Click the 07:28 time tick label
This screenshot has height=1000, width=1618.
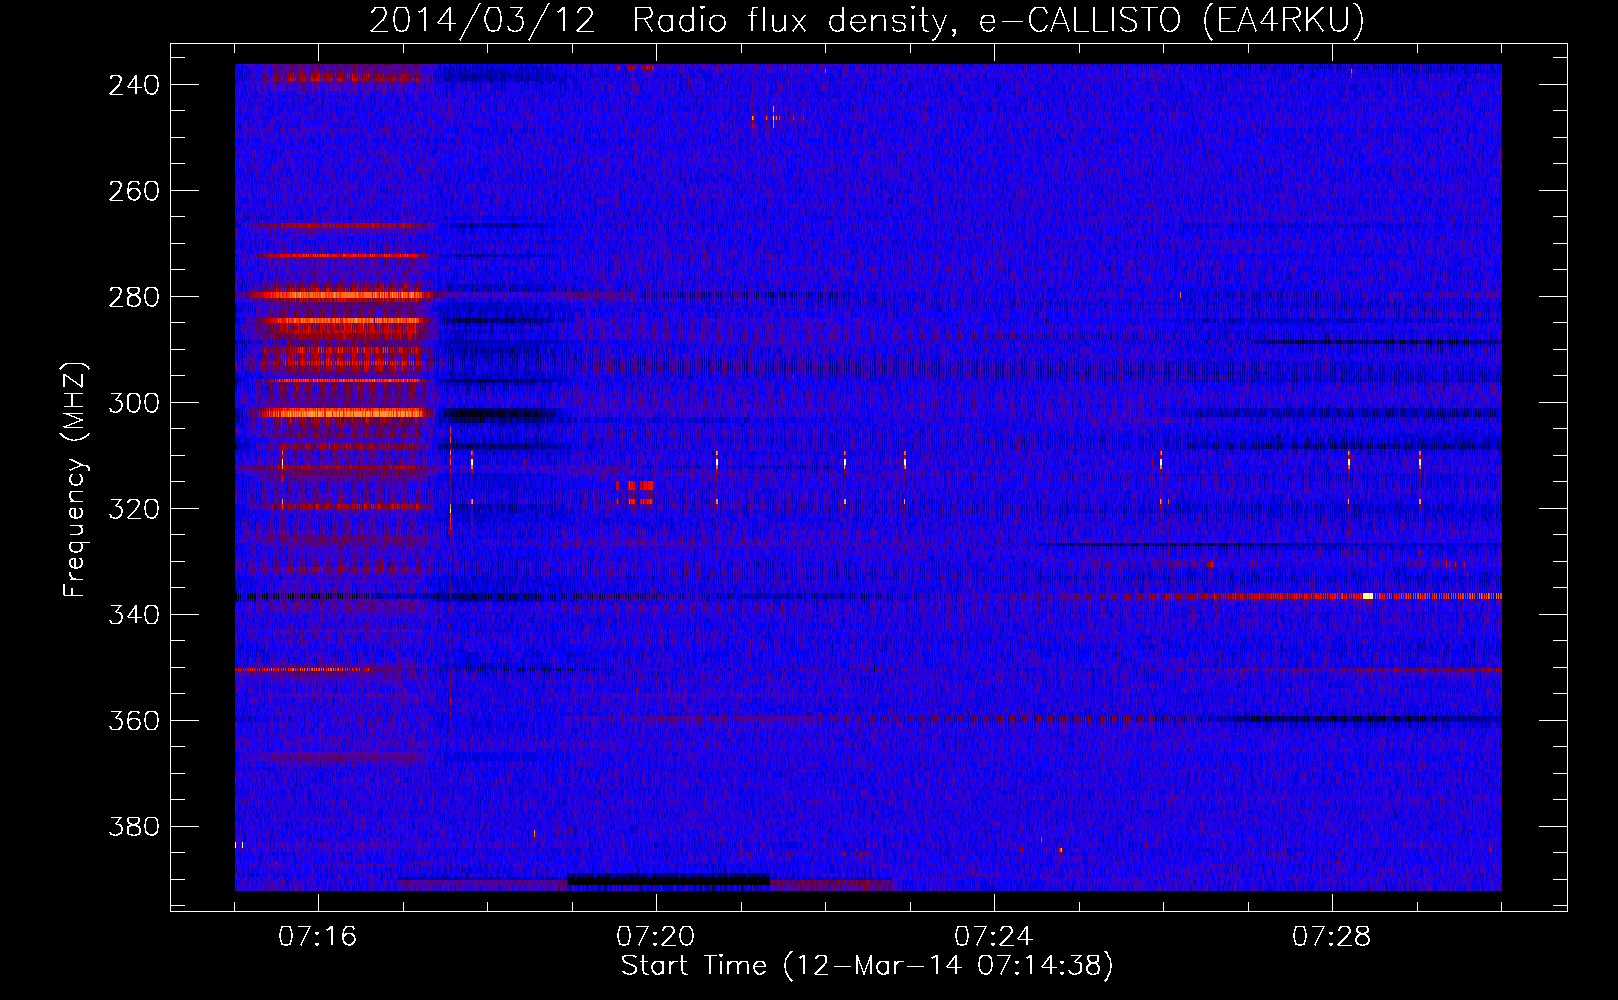[1331, 937]
